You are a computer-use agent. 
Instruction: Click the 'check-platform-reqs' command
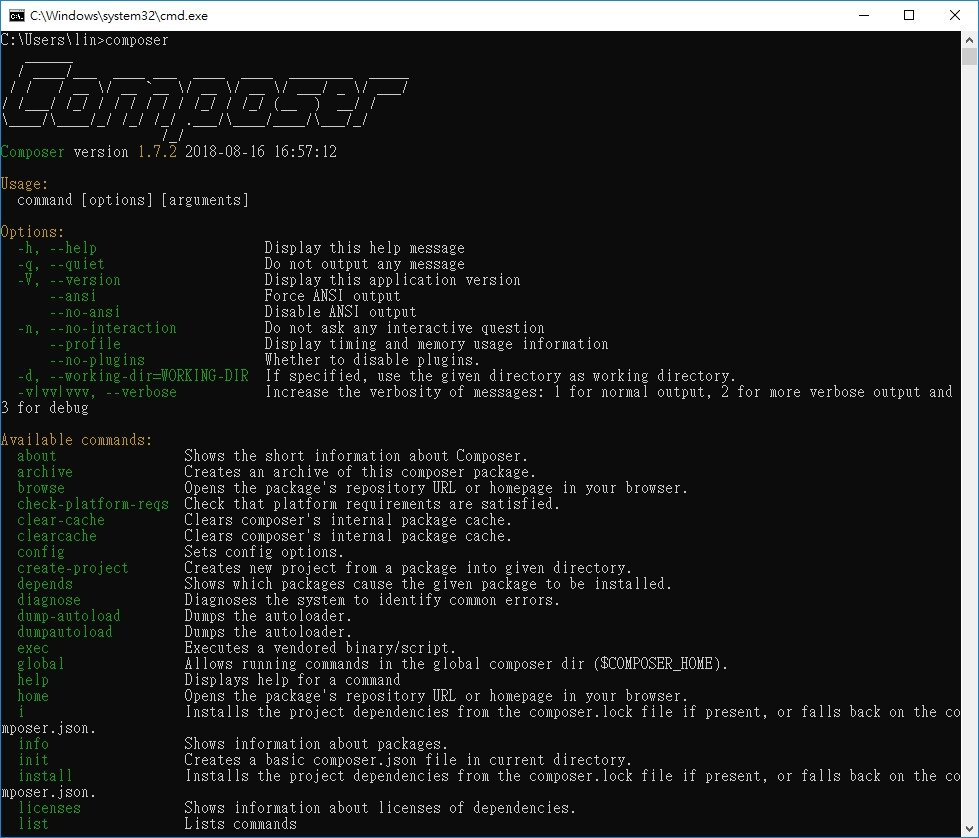[93, 504]
